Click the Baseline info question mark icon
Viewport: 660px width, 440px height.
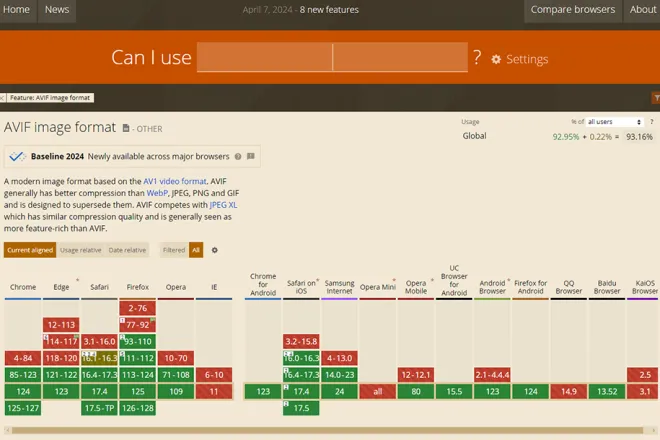[238, 157]
